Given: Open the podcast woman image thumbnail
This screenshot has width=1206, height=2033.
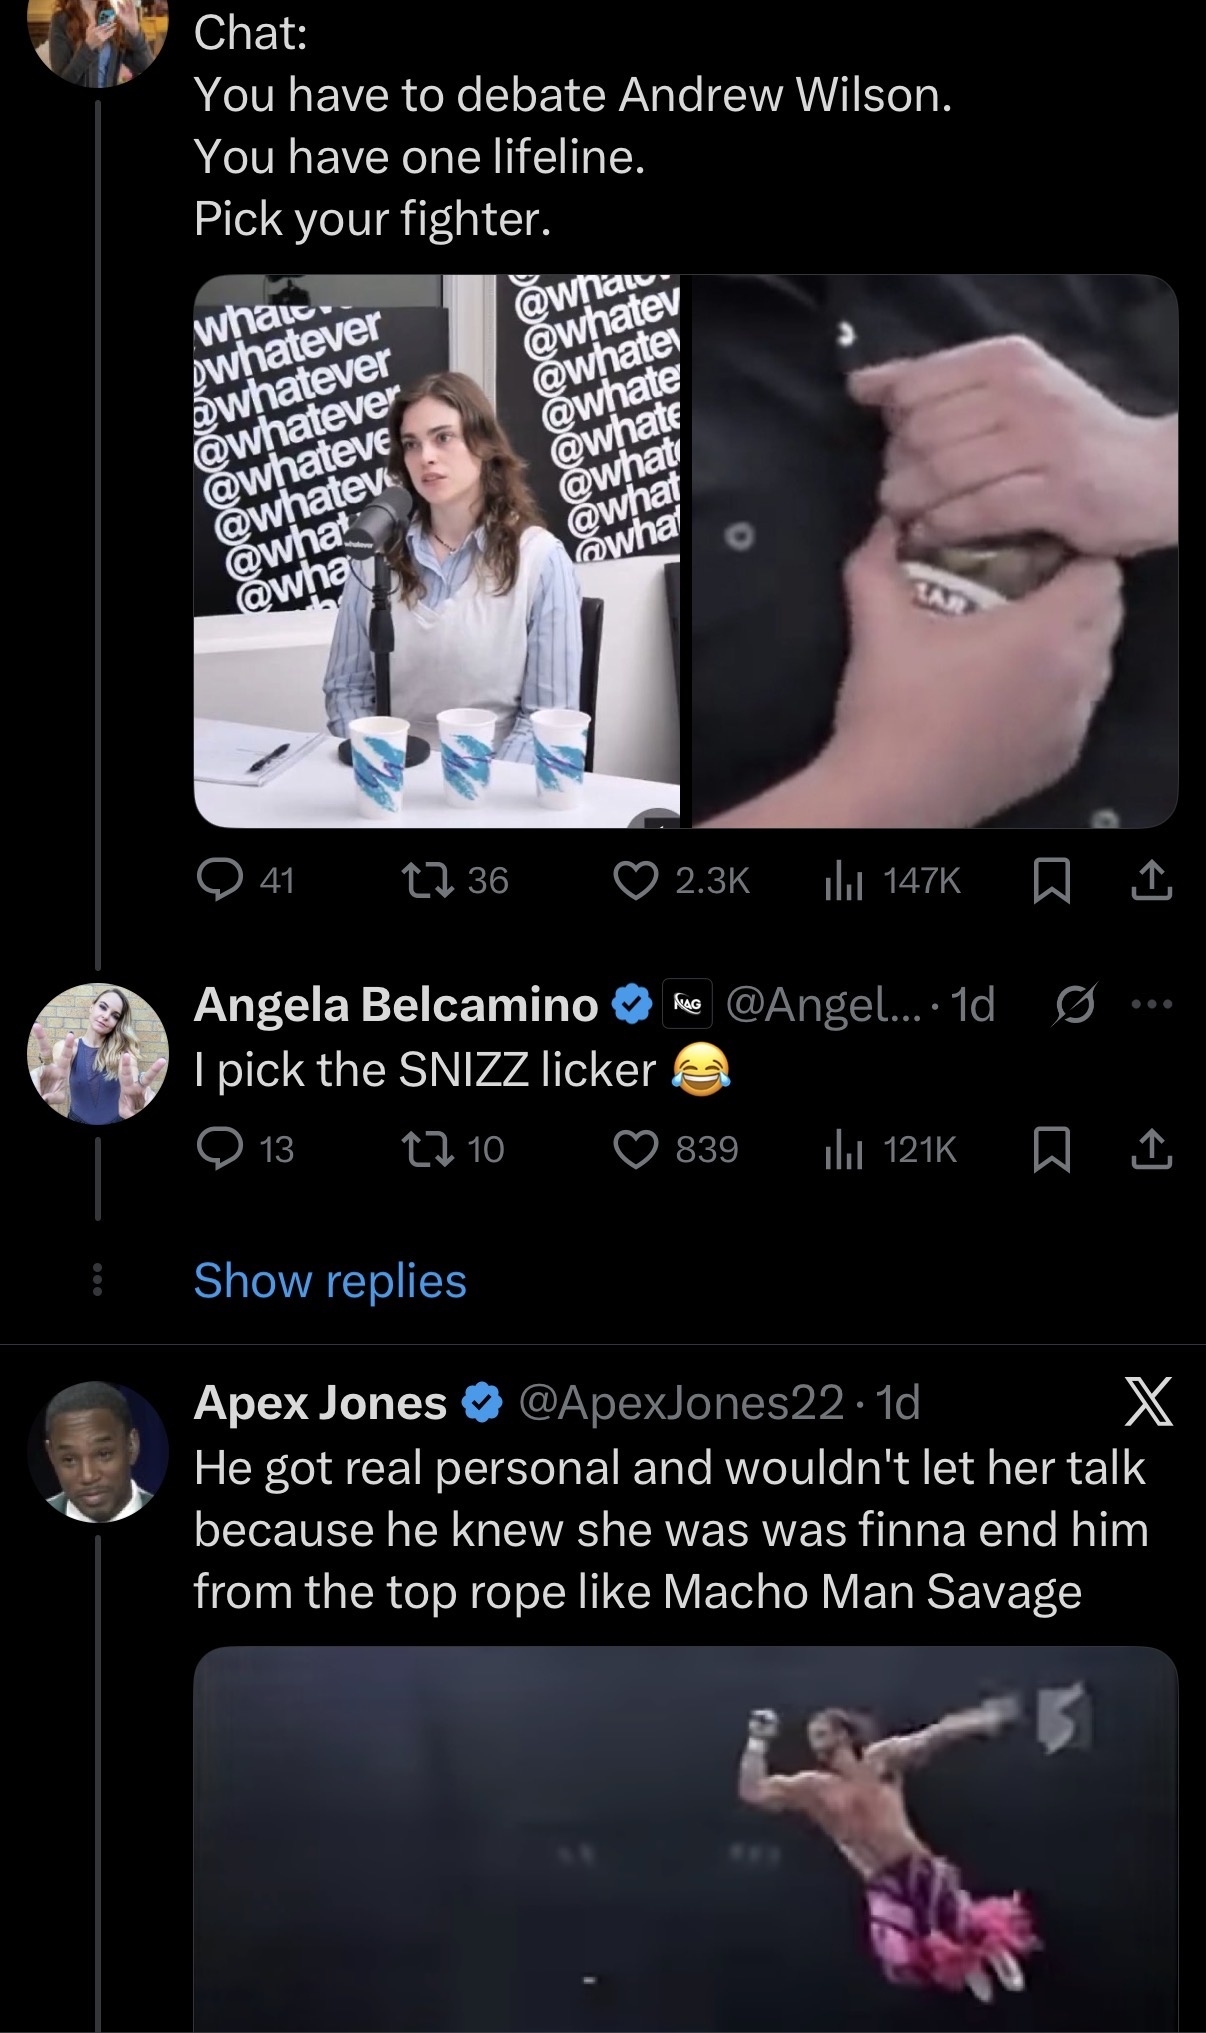Looking at the screenshot, I should (437, 551).
